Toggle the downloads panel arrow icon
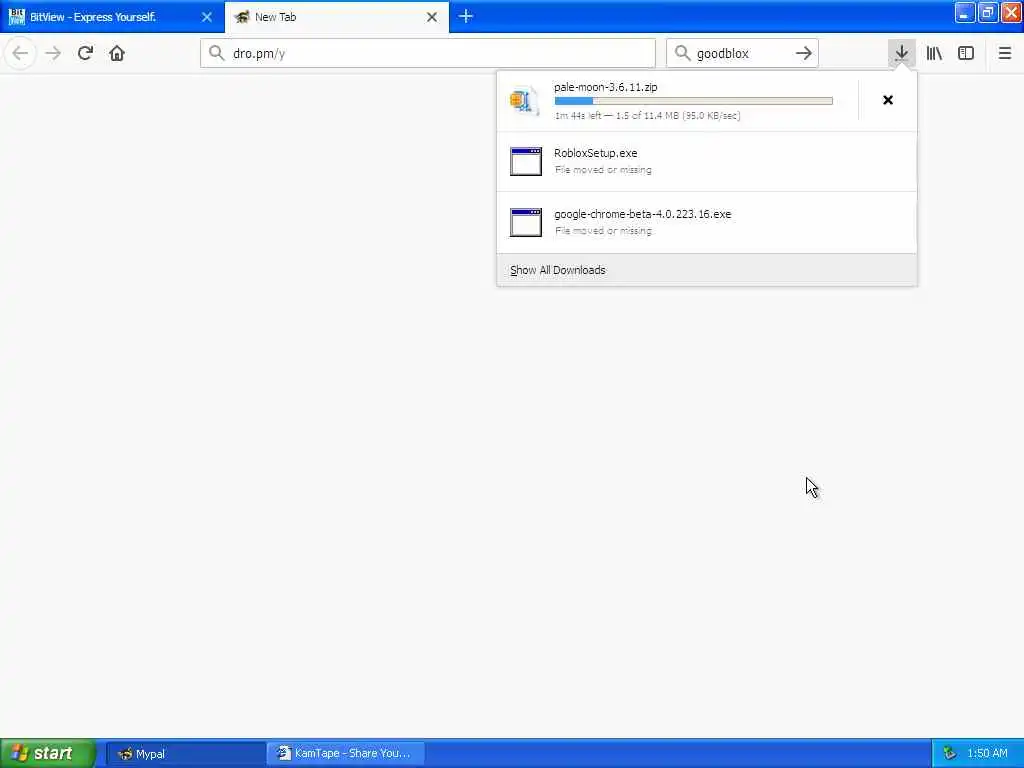This screenshot has width=1024, height=768. click(901, 53)
